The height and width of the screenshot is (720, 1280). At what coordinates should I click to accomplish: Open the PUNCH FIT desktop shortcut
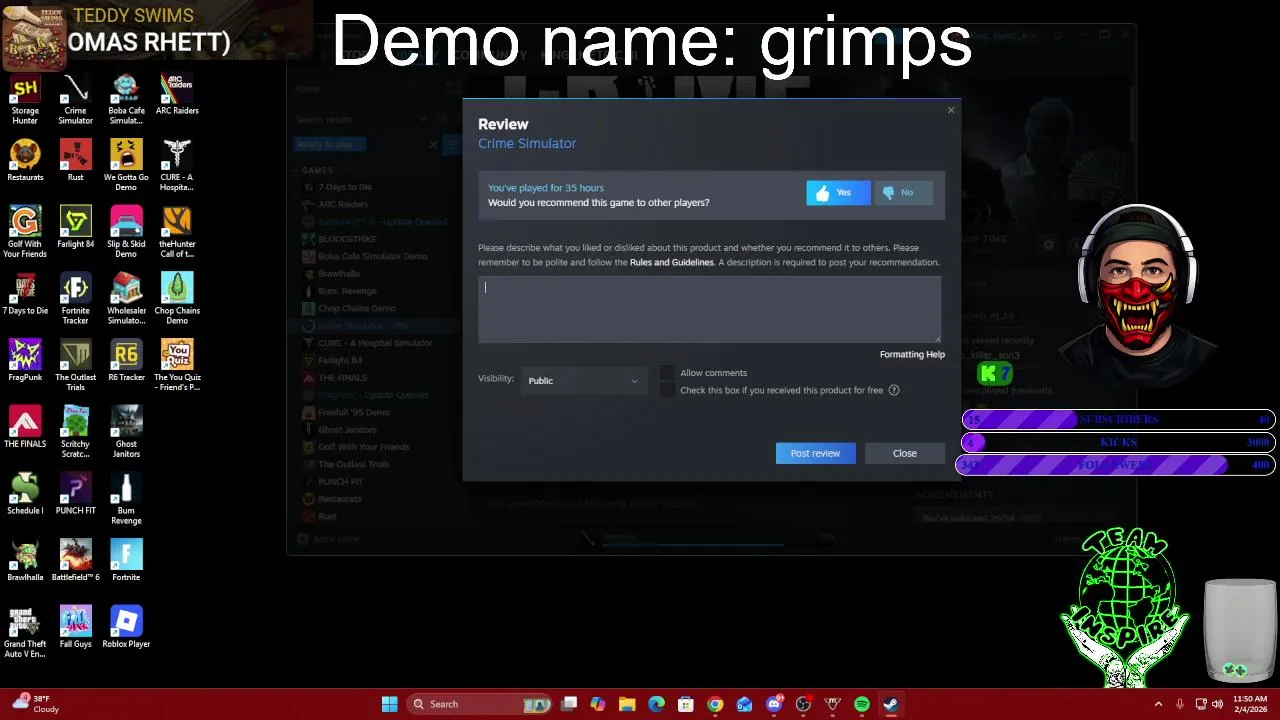75,495
